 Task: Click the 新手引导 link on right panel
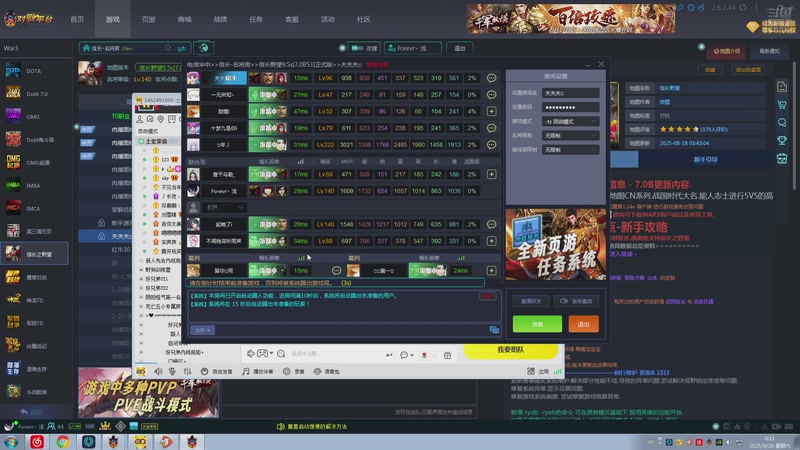(706, 159)
